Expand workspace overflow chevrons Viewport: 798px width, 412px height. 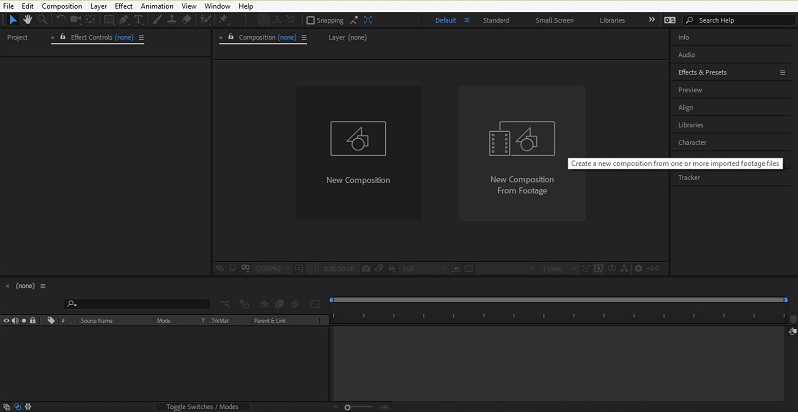[x=652, y=19]
